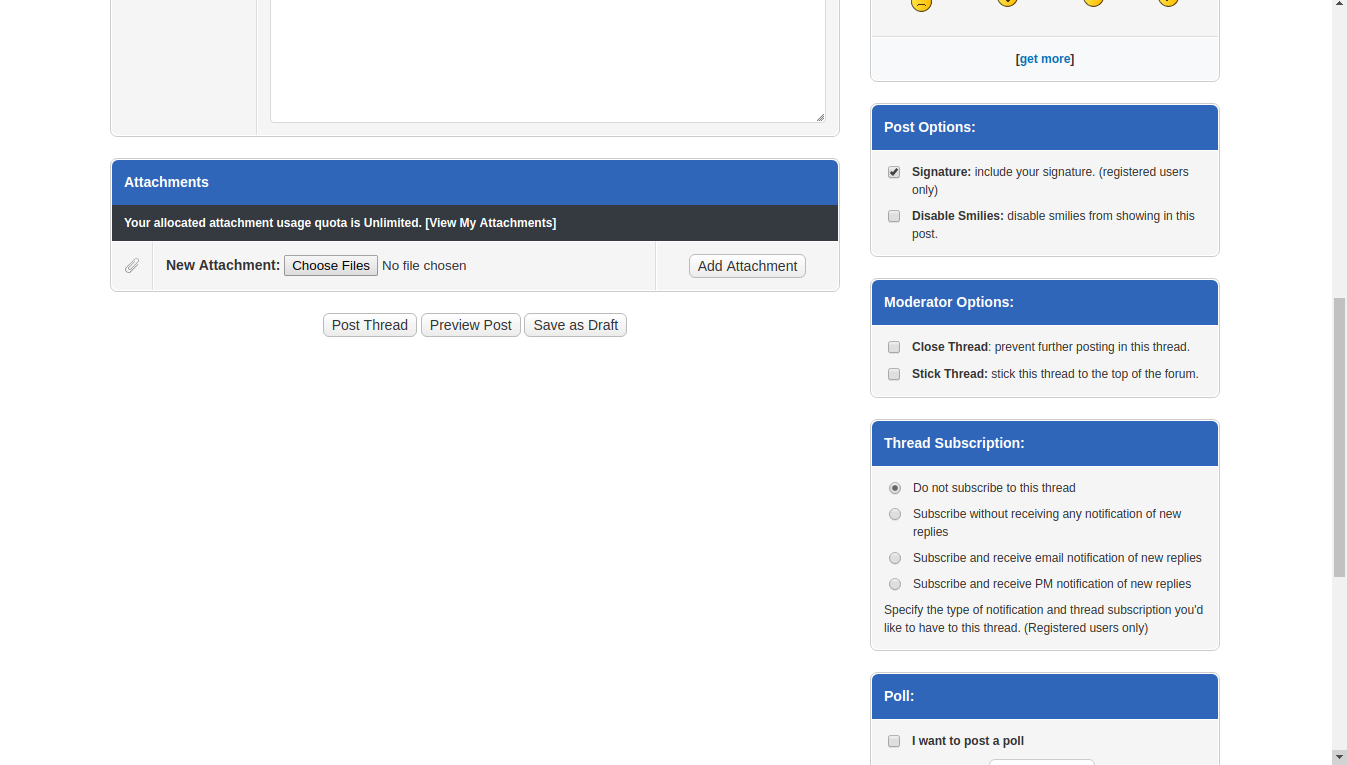Enable the Disable Smilies checkbox
This screenshot has width=1347, height=765.
tap(894, 216)
